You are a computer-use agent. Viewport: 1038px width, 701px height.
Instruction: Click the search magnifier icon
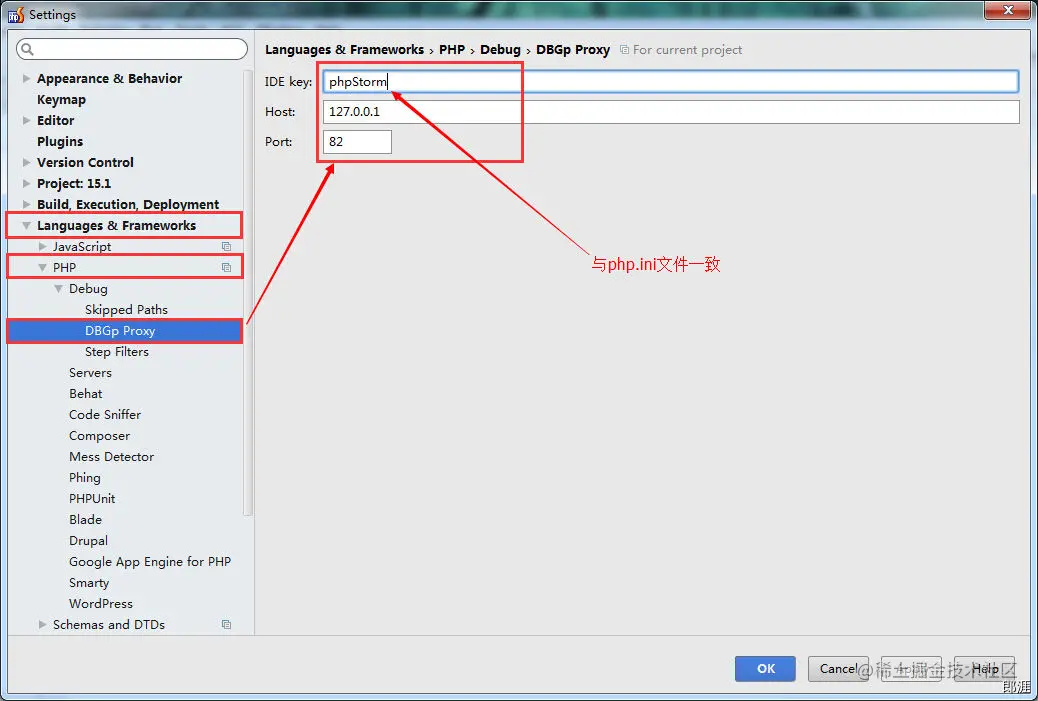click(27, 49)
